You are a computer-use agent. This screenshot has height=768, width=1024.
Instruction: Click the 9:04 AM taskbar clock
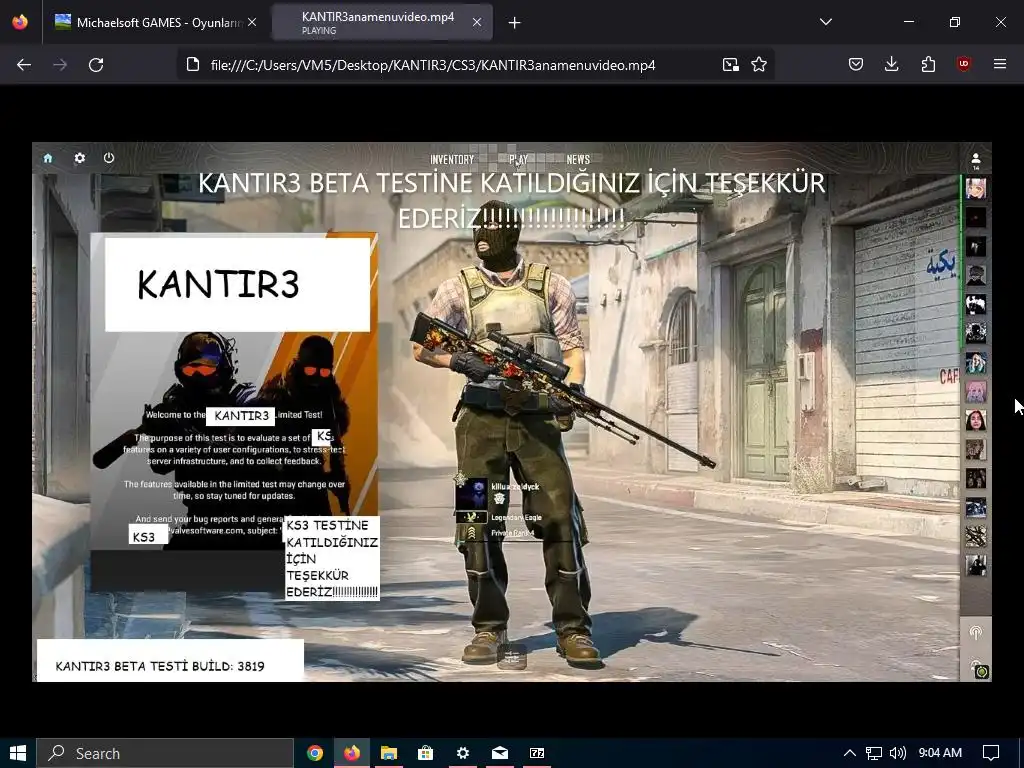click(940, 753)
